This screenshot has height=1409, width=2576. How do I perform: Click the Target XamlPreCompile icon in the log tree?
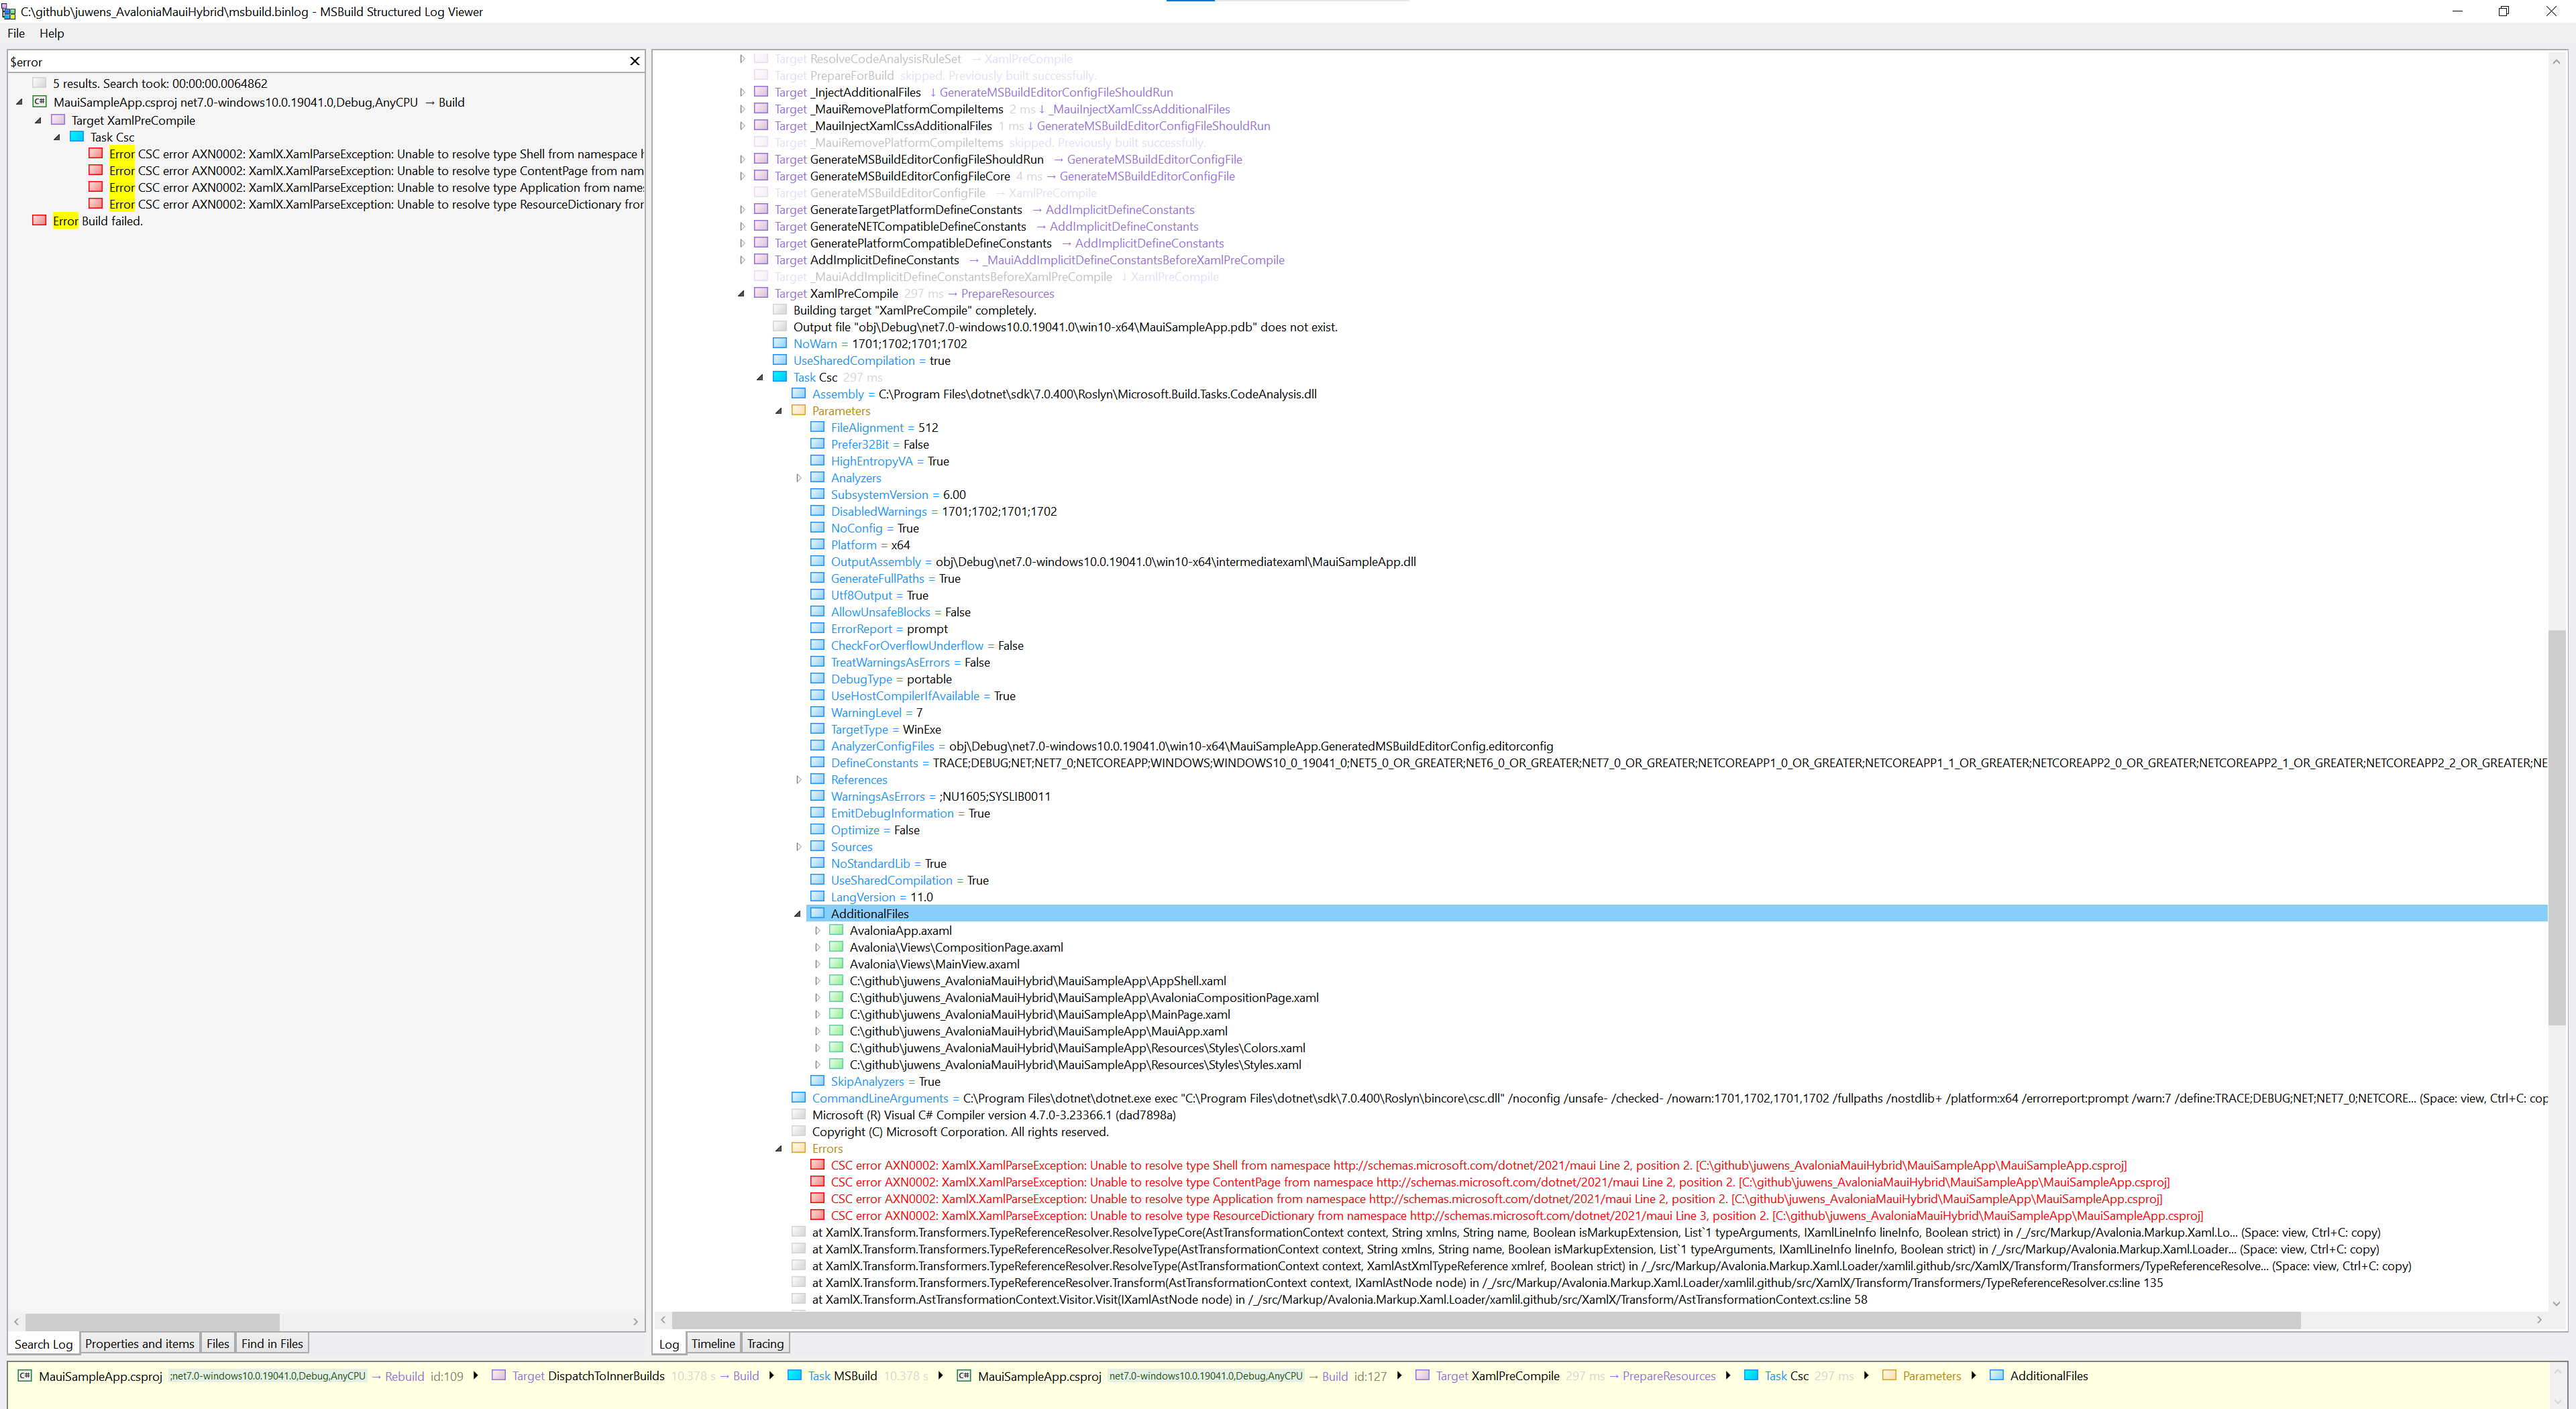pos(760,293)
